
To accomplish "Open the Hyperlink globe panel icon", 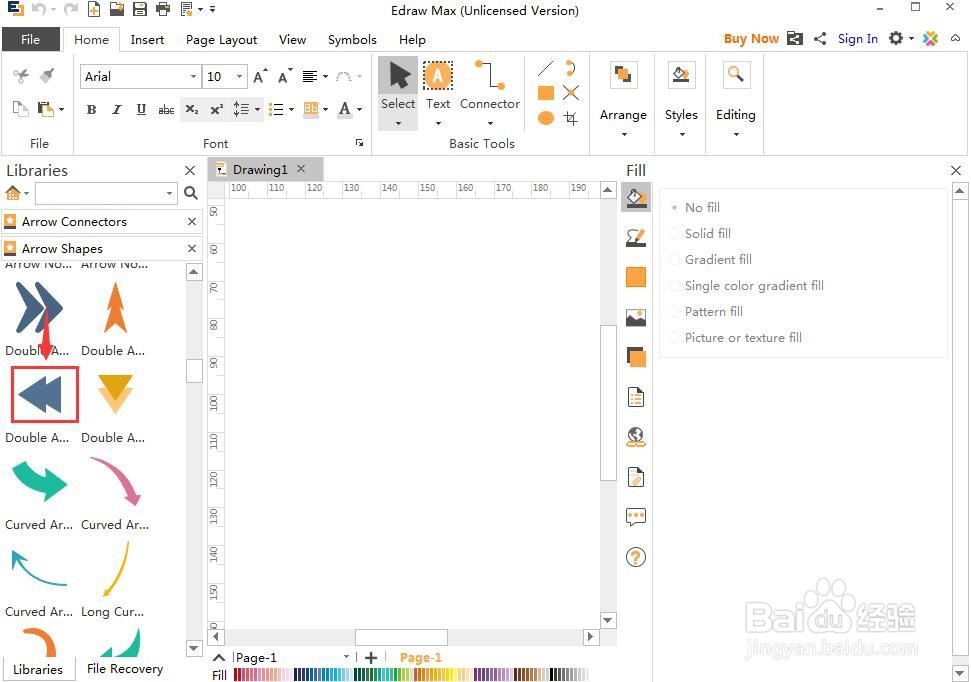I will click(x=636, y=437).
